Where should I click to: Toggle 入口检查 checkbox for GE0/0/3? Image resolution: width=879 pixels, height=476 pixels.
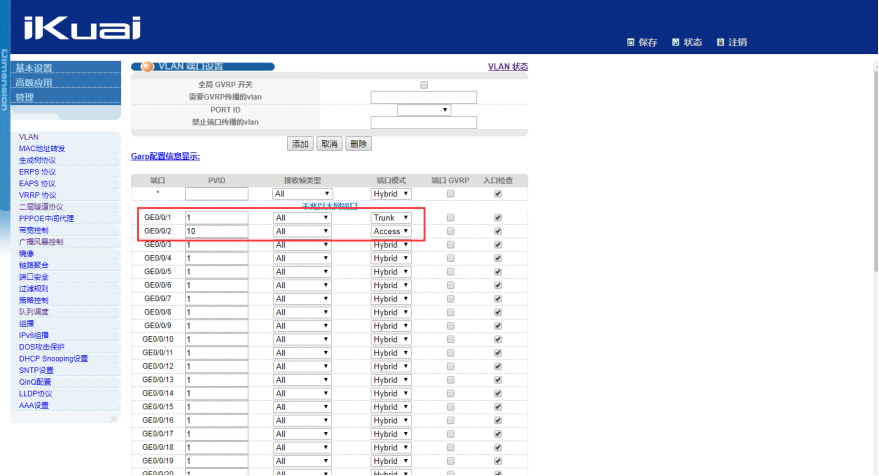[x=498, y=244]
